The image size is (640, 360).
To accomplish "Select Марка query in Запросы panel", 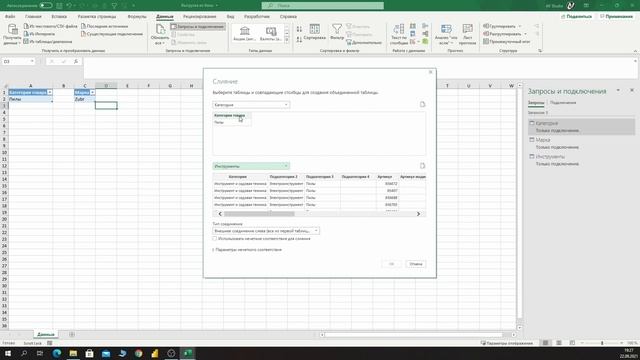I will [x=582, y=143].
